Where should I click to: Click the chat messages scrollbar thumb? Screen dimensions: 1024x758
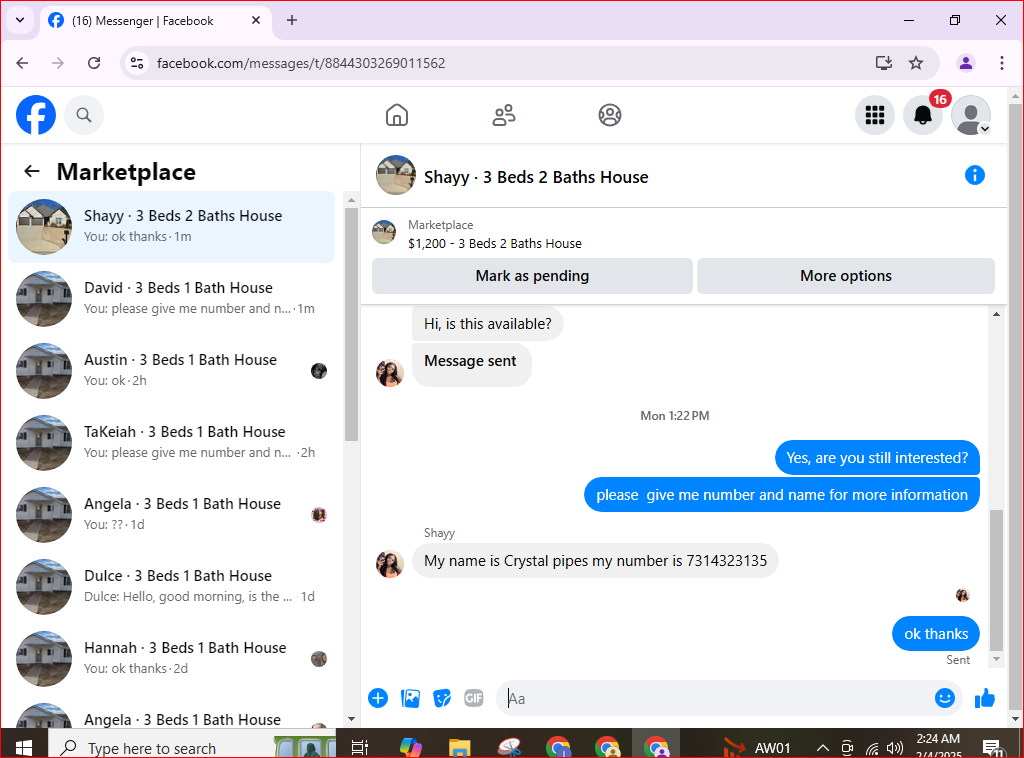coord(996,580)
